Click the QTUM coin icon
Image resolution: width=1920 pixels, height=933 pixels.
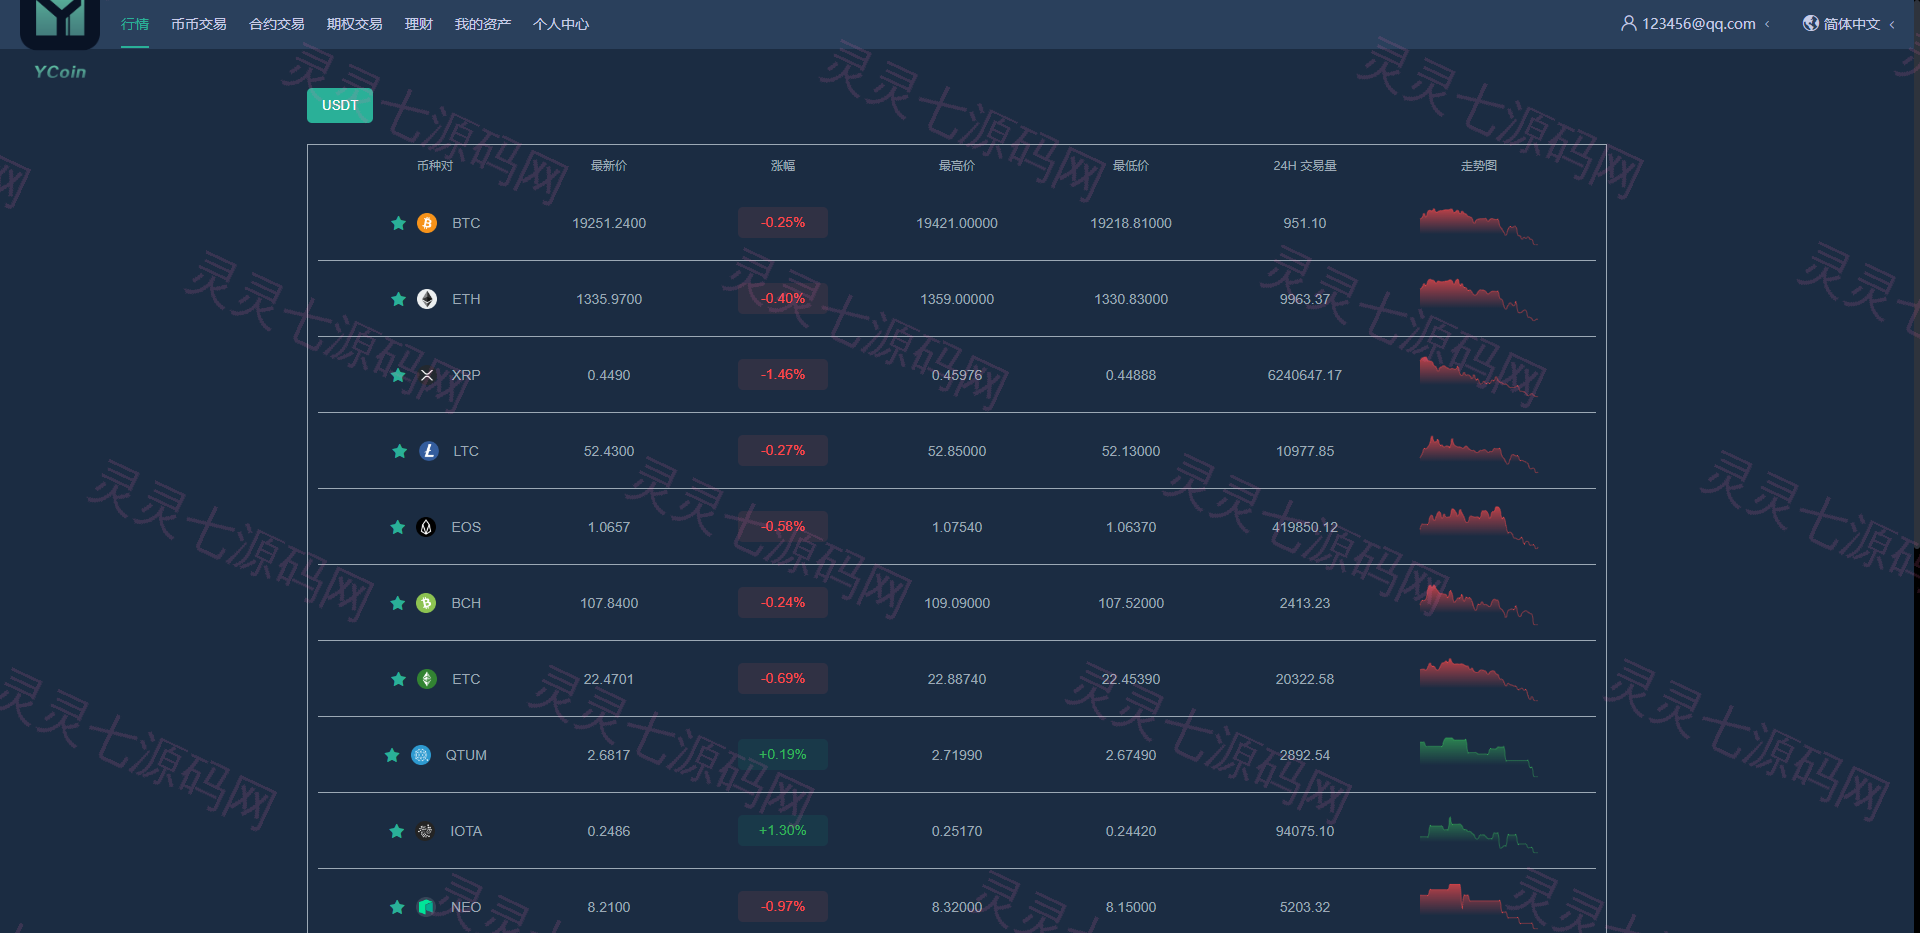(421, 755)
